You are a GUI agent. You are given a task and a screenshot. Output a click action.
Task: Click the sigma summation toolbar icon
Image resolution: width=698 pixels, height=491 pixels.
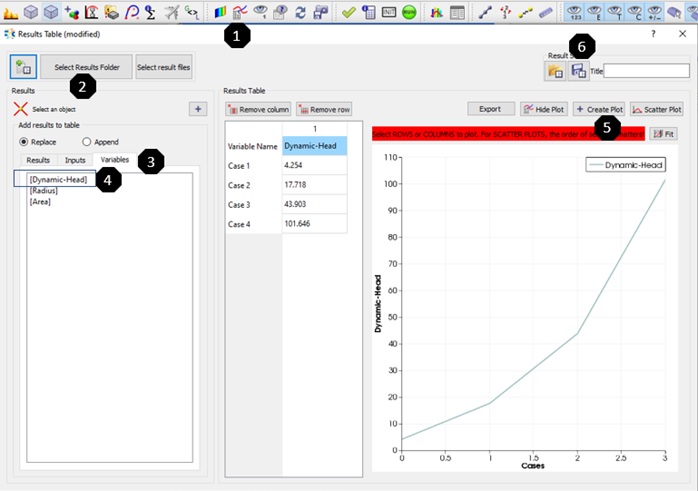[150, 12]
